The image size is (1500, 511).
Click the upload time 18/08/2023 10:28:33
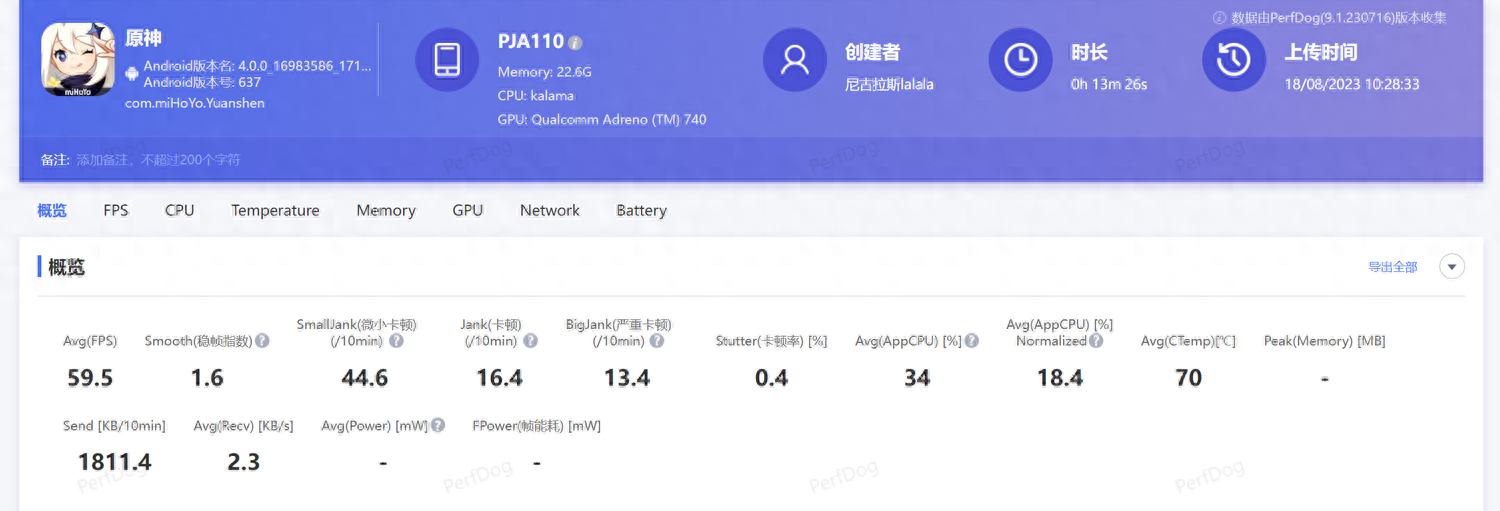1352,84
